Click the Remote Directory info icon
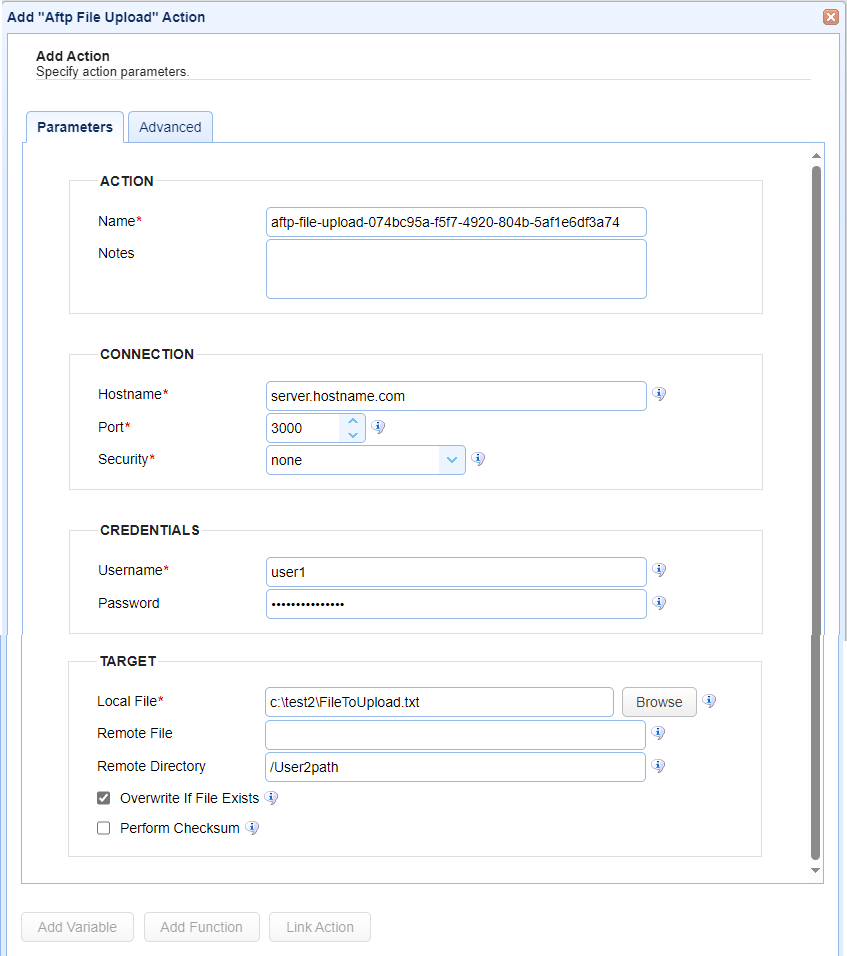The height and width of the screenshot is (956, 847). click(658, 766)
